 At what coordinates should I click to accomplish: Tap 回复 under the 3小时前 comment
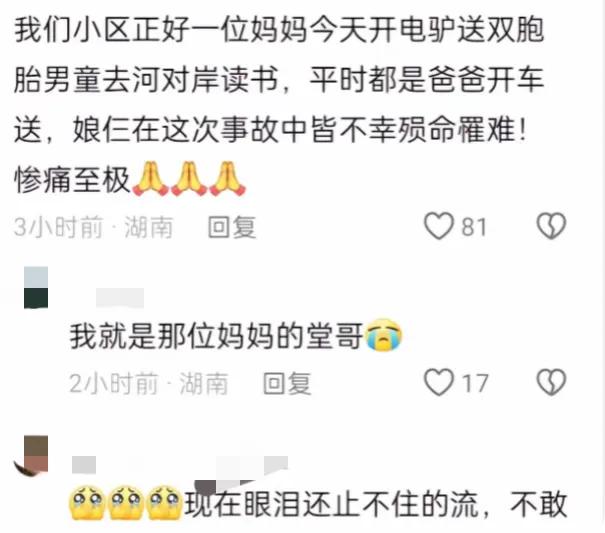[x=232, y=227]
